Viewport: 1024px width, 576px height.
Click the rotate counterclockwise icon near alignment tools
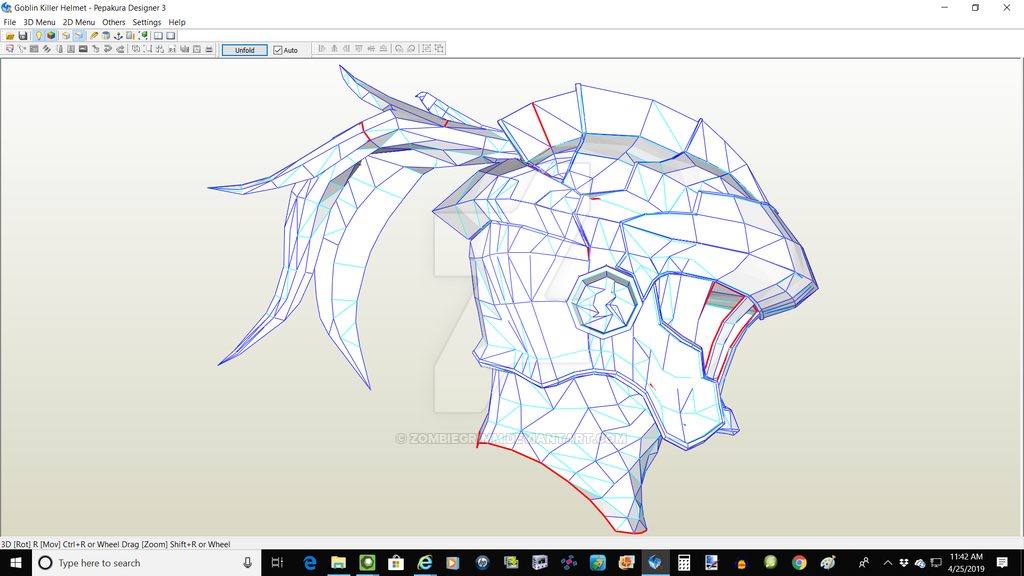(399, 49)
